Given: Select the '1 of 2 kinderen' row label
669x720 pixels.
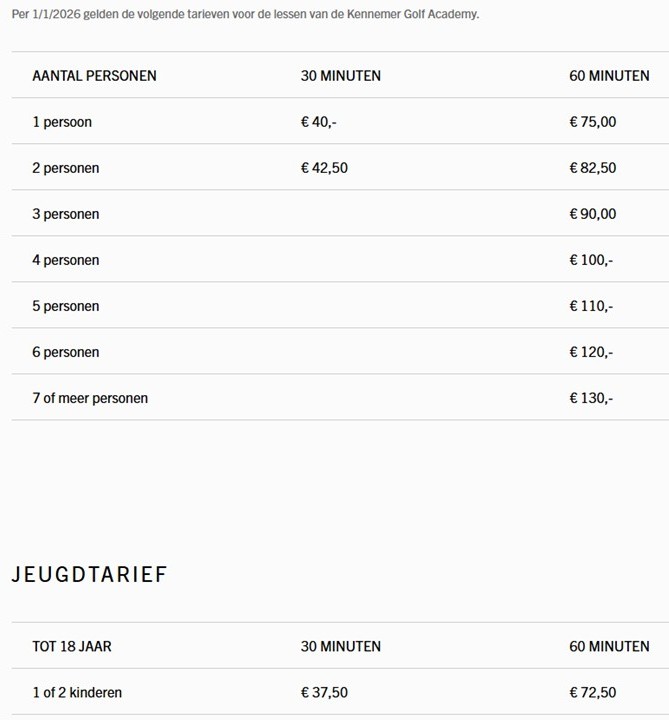Looking at the screenshot, I should point(77,692).
